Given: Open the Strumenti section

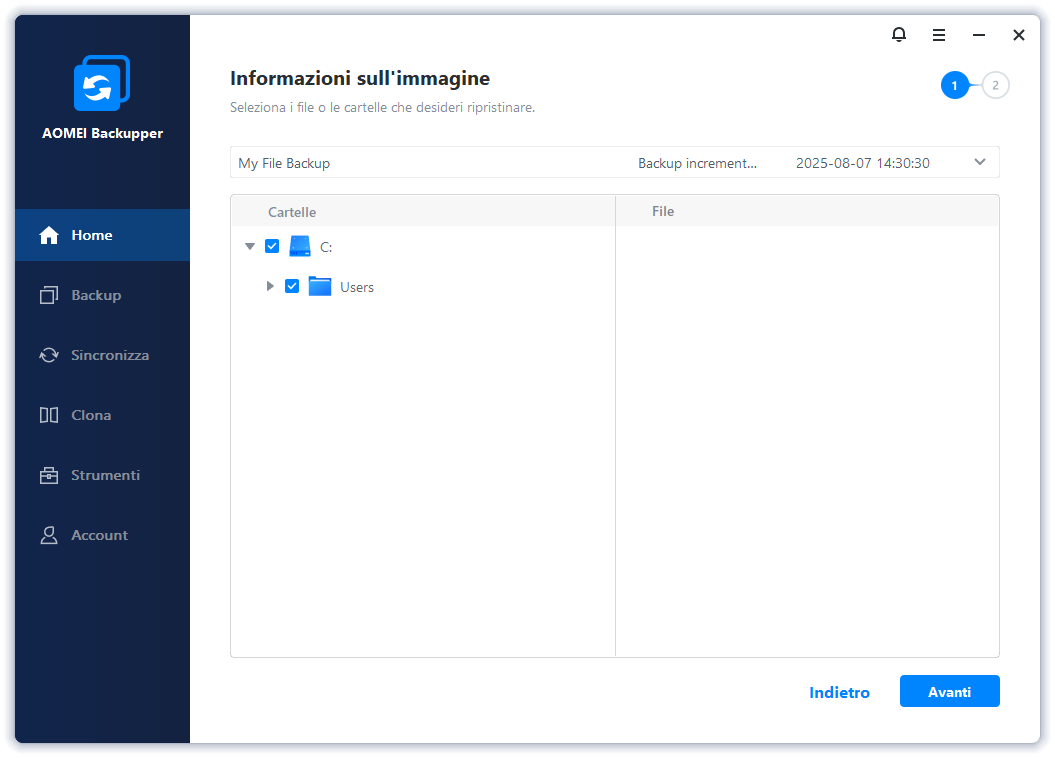Looking at the screenshot, I should tap(106, 475).
